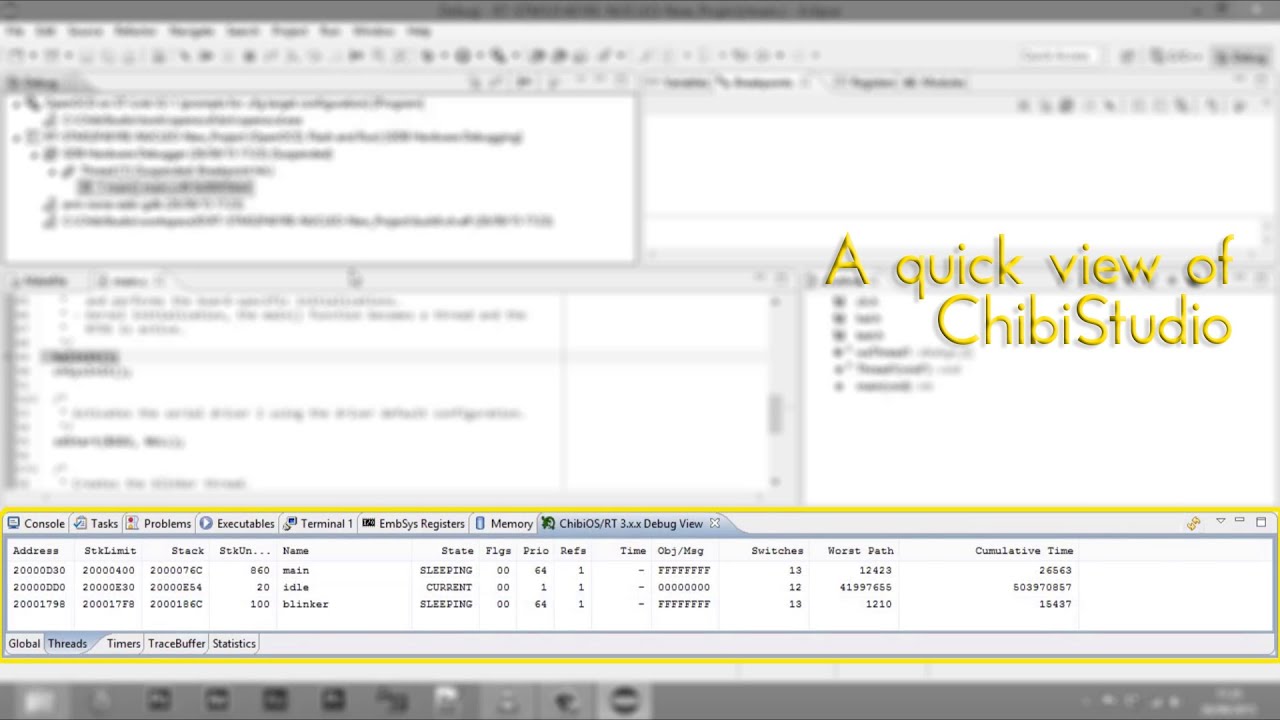This screenshot has width=1280, height=720.
Task: Click stack limit value 200017F8
Action: click(108, 604)
